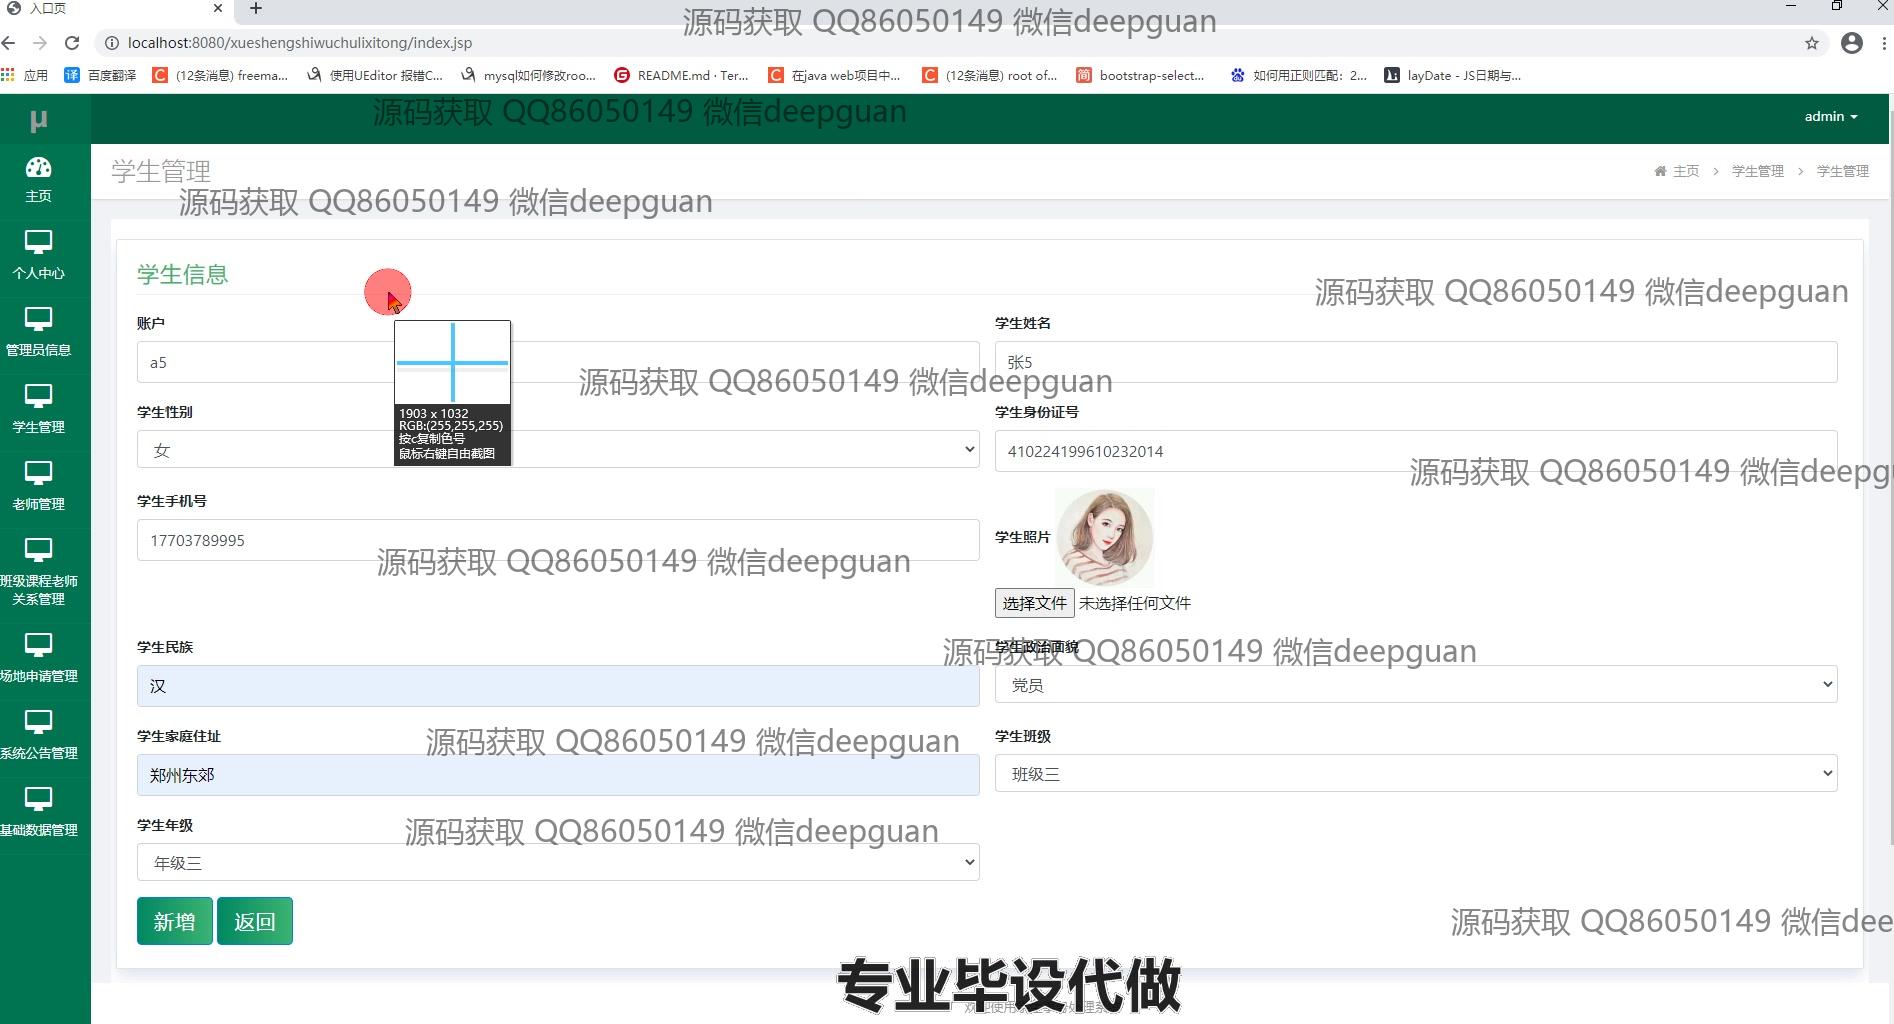
Task: Open the 学生班级 dropdown
Action: tap(1415, 774)
